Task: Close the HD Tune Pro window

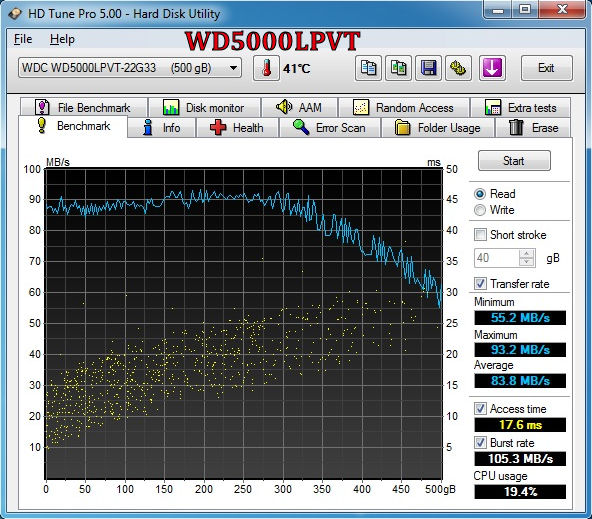Action: point(563,9)
